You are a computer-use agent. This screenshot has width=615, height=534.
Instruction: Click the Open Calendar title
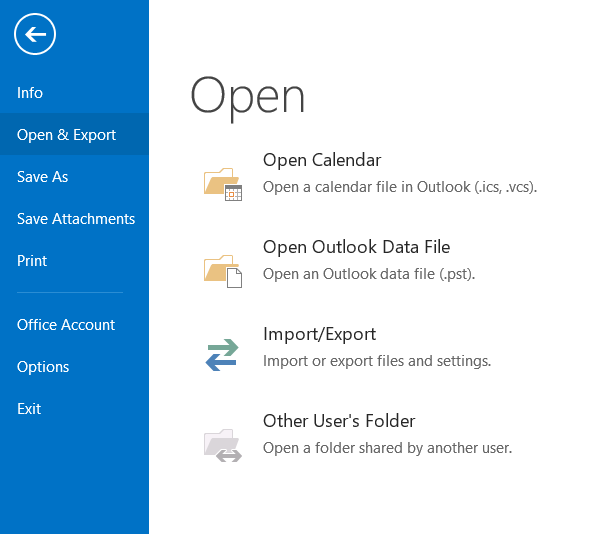coord(322,160)
